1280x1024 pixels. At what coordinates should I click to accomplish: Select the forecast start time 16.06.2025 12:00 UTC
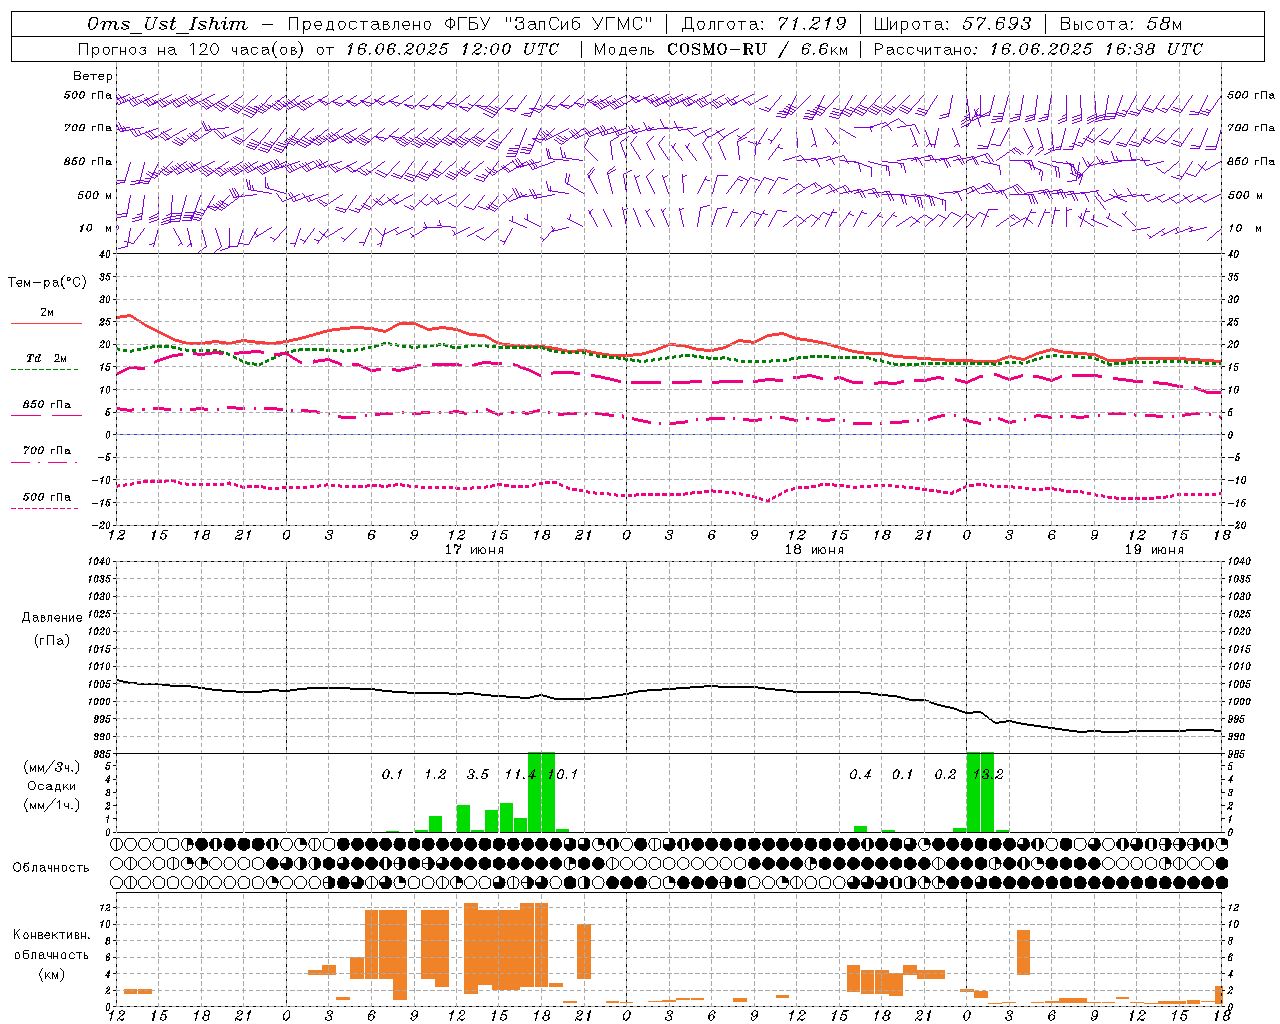pyautogui.click(x=452, y=49)
